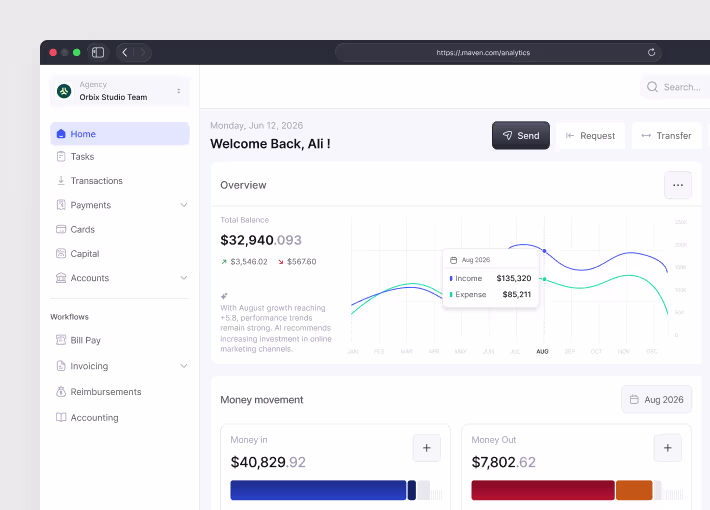710x510 pixels.
Task: Click the orange Money Out bar segment
Action: pyautogui.click(x=634, y=490)
